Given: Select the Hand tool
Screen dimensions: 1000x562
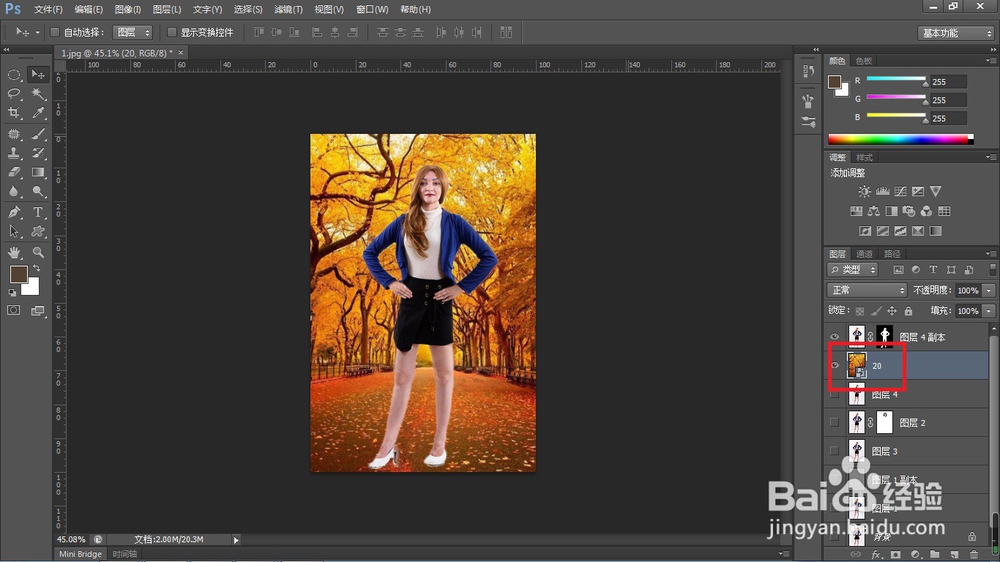Looking at the screenshot, I should click(14, 253).
